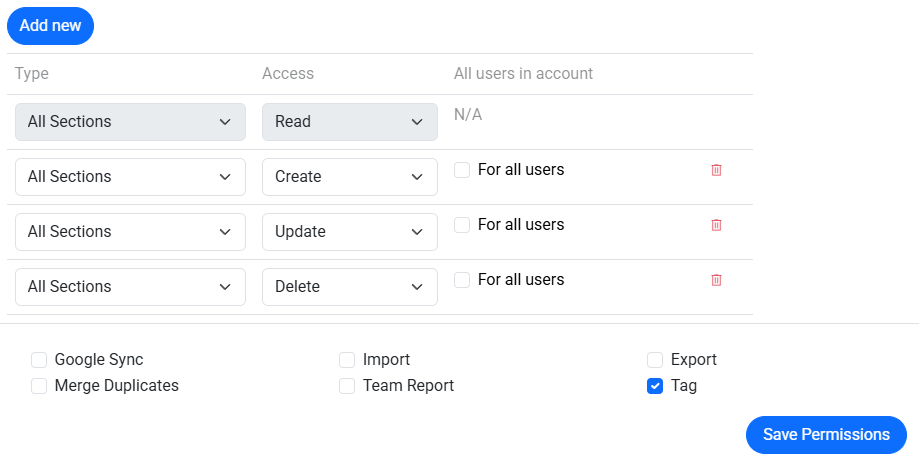Enable Merge Duplicates permission

click(x=39, y=386)
